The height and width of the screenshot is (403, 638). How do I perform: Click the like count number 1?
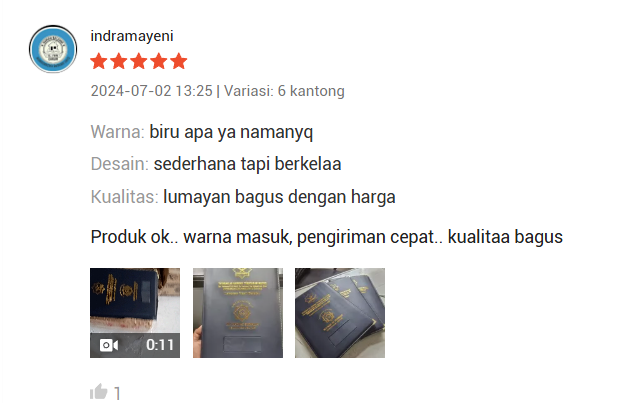[x=117, y=393]
